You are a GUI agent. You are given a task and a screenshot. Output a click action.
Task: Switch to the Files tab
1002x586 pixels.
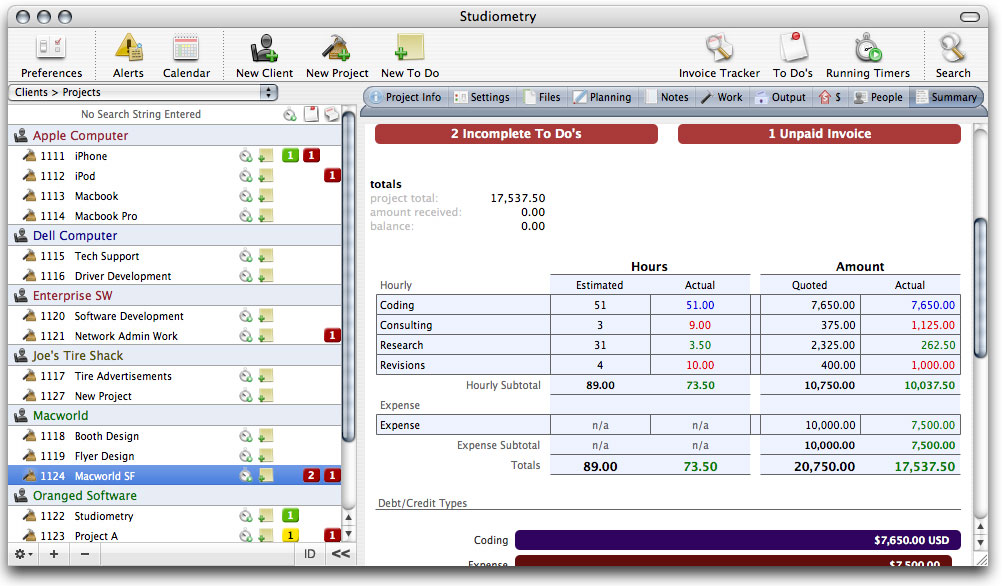[542, 97]
